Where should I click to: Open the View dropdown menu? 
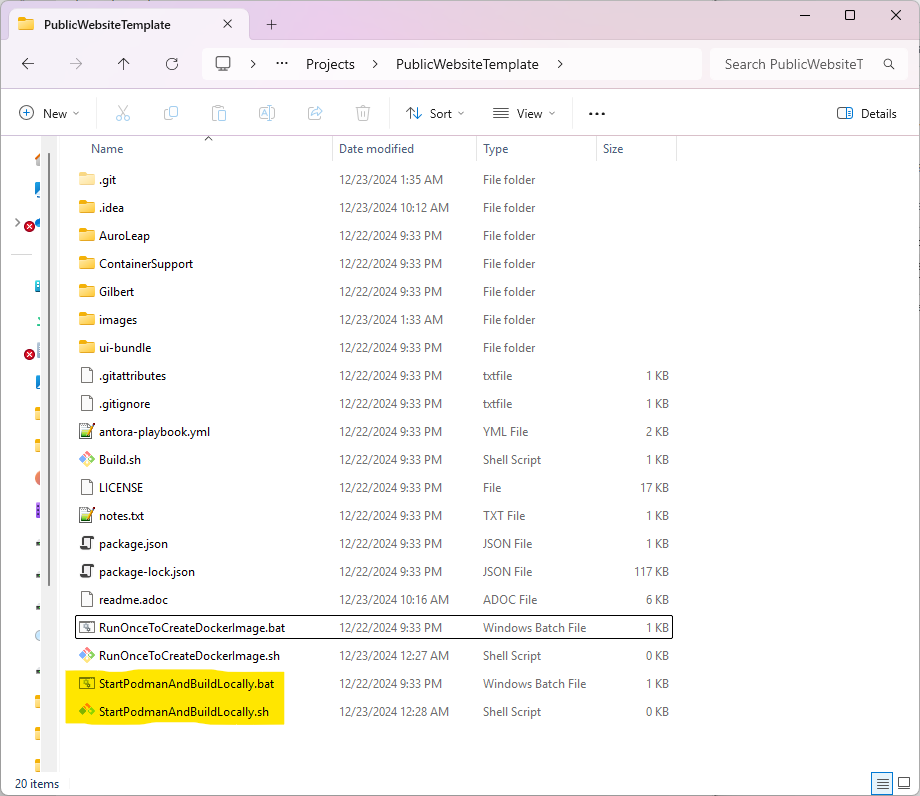tap(524, 114)
